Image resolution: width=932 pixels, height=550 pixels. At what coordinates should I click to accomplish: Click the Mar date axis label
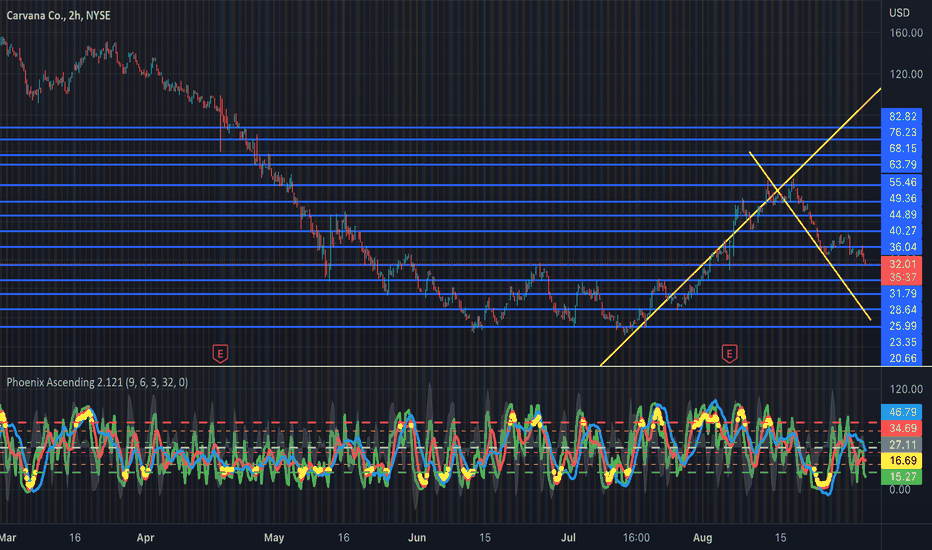pyautogui.click(x=8, y=538)
